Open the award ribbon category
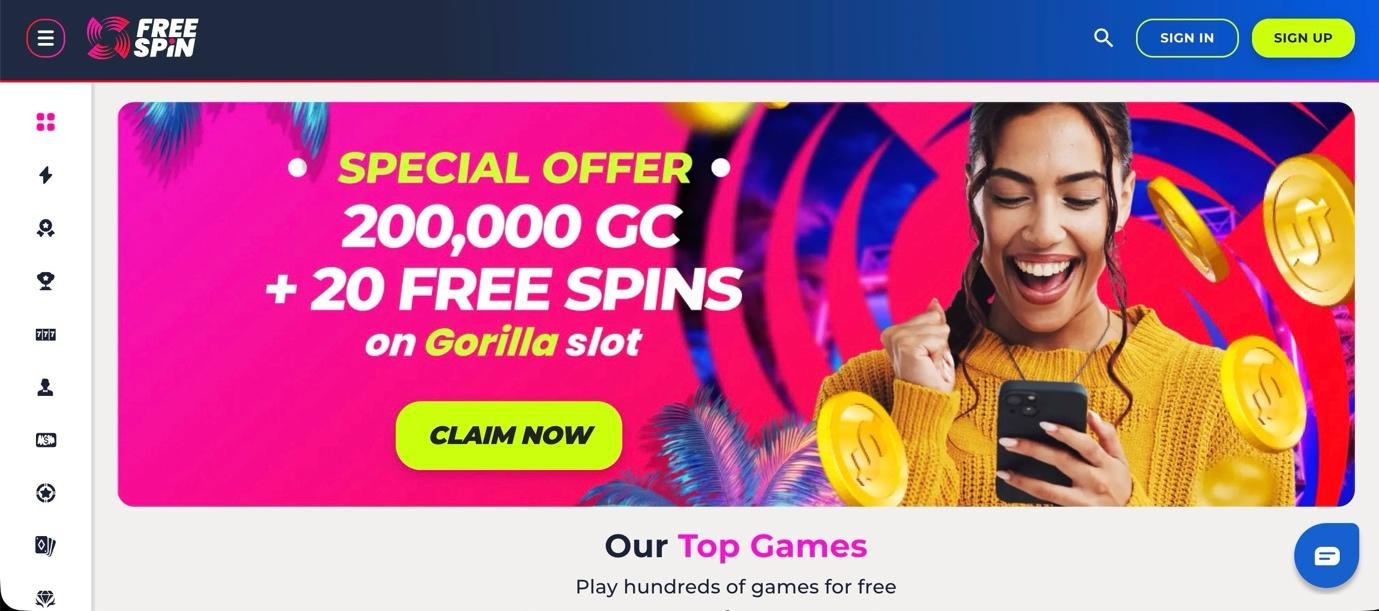This screenshot has width=1379, height=611. click(45, 228)
